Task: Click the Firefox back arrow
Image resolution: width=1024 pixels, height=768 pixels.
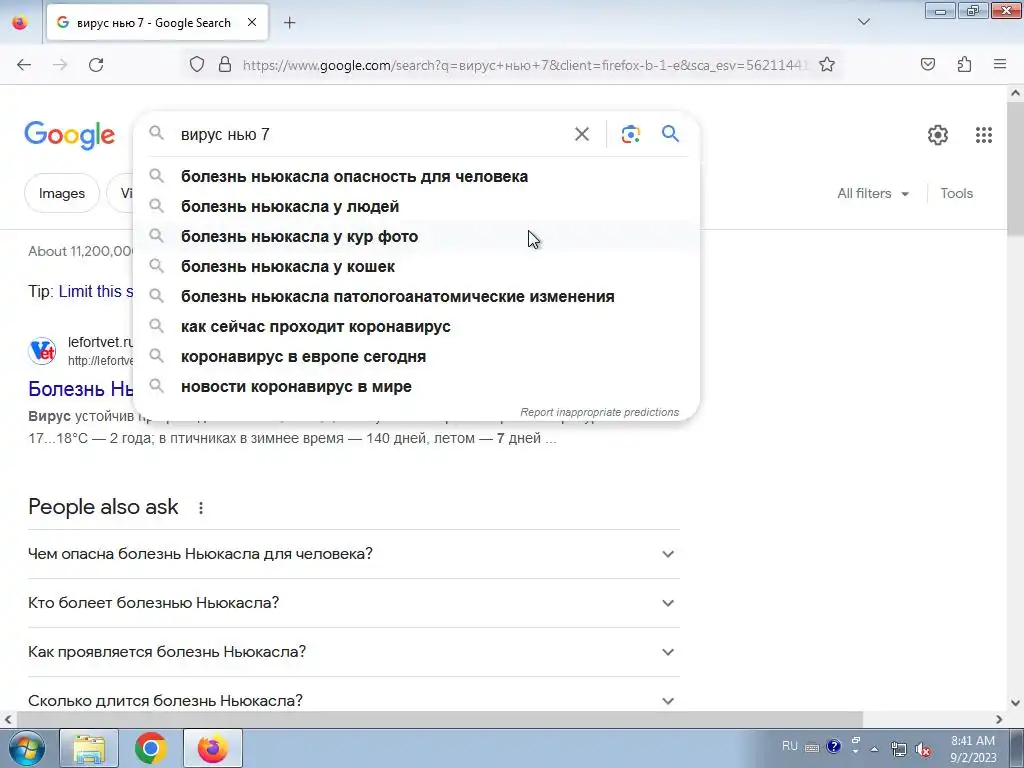Action: click(24, 65)
